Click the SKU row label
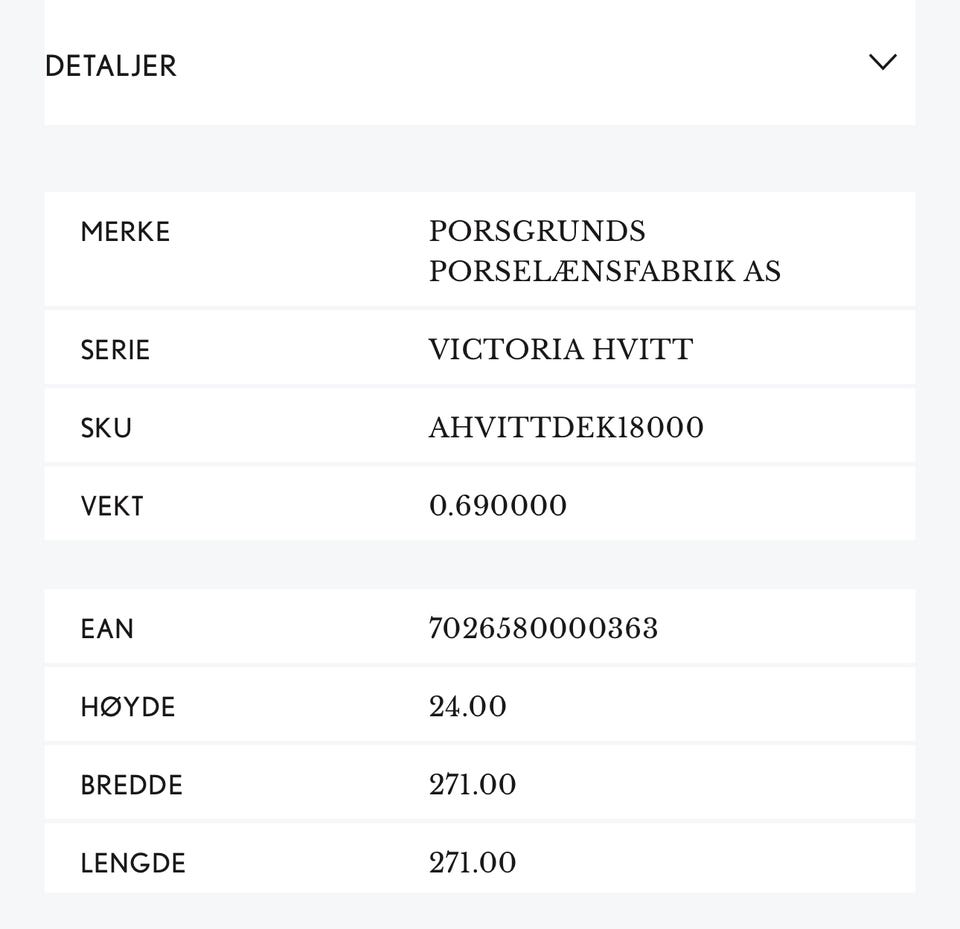This screenshot has height=929, width=960. click(x=106, y=428)
